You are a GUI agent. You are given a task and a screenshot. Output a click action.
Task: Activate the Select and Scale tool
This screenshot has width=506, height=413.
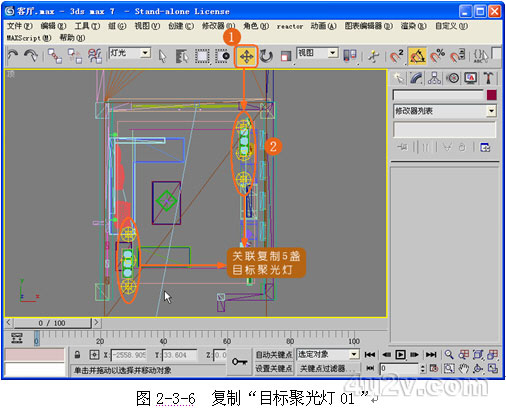pos(286,56)
